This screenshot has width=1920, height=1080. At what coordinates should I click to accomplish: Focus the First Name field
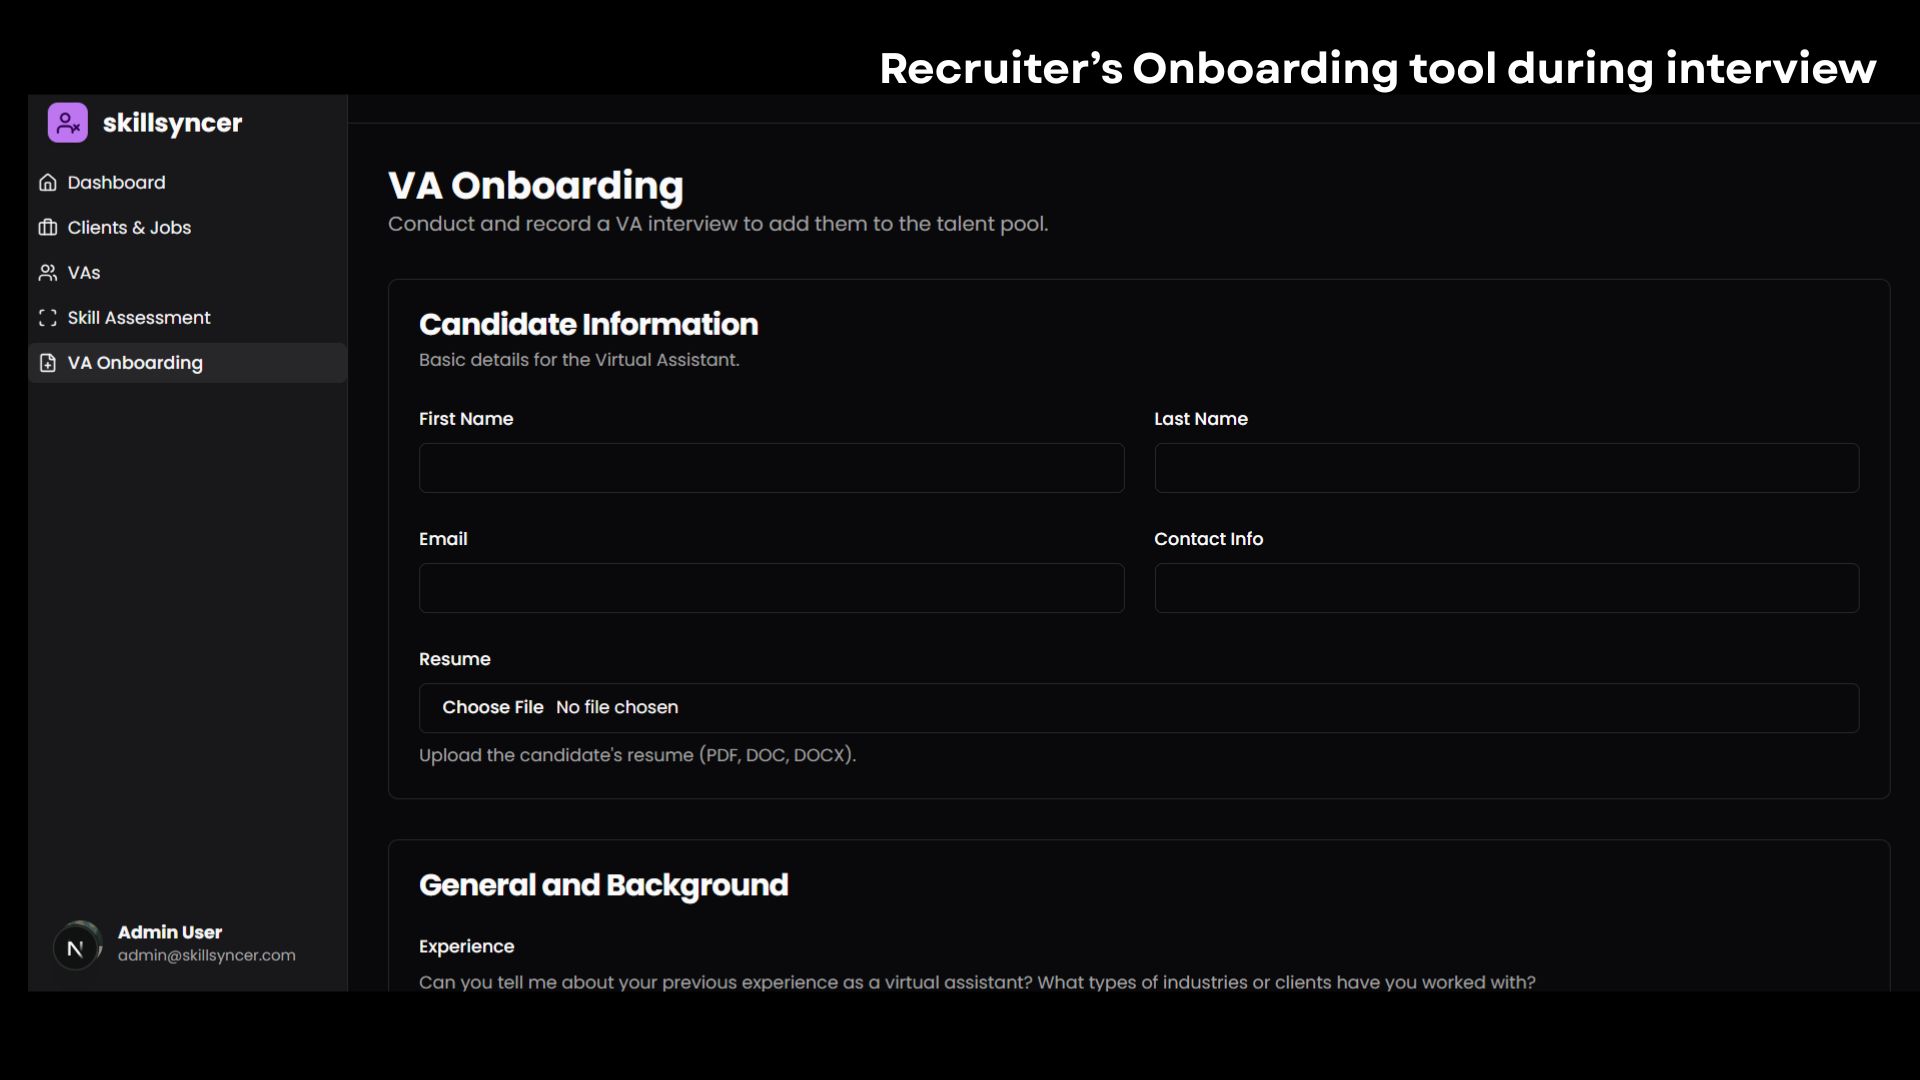[x=771, y=468]
